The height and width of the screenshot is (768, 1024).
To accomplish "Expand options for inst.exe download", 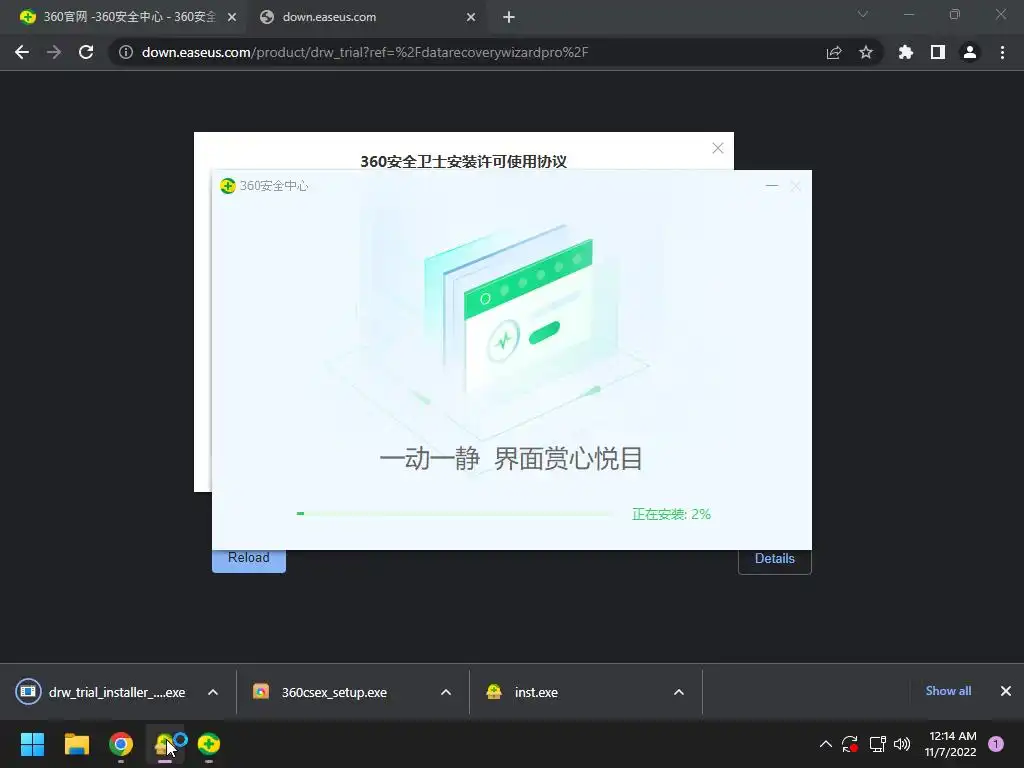I will pos(679,692).
